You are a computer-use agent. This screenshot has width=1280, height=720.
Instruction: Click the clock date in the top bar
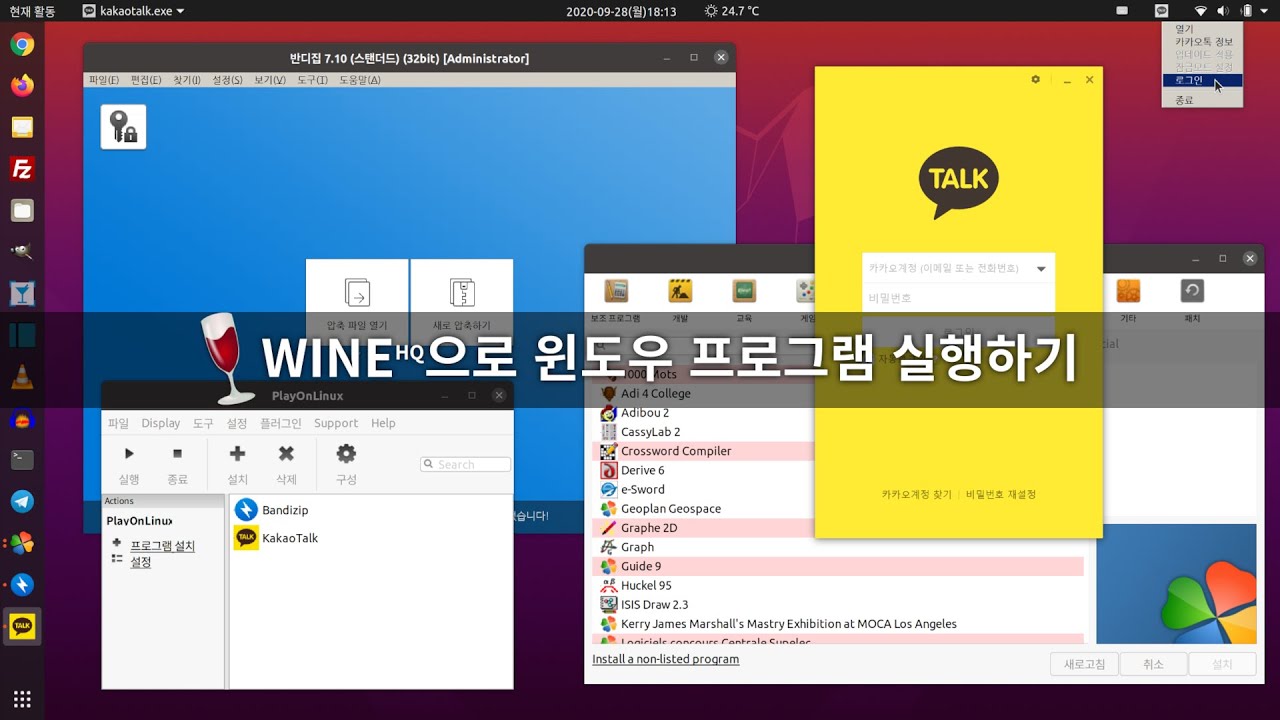[621, 11]
